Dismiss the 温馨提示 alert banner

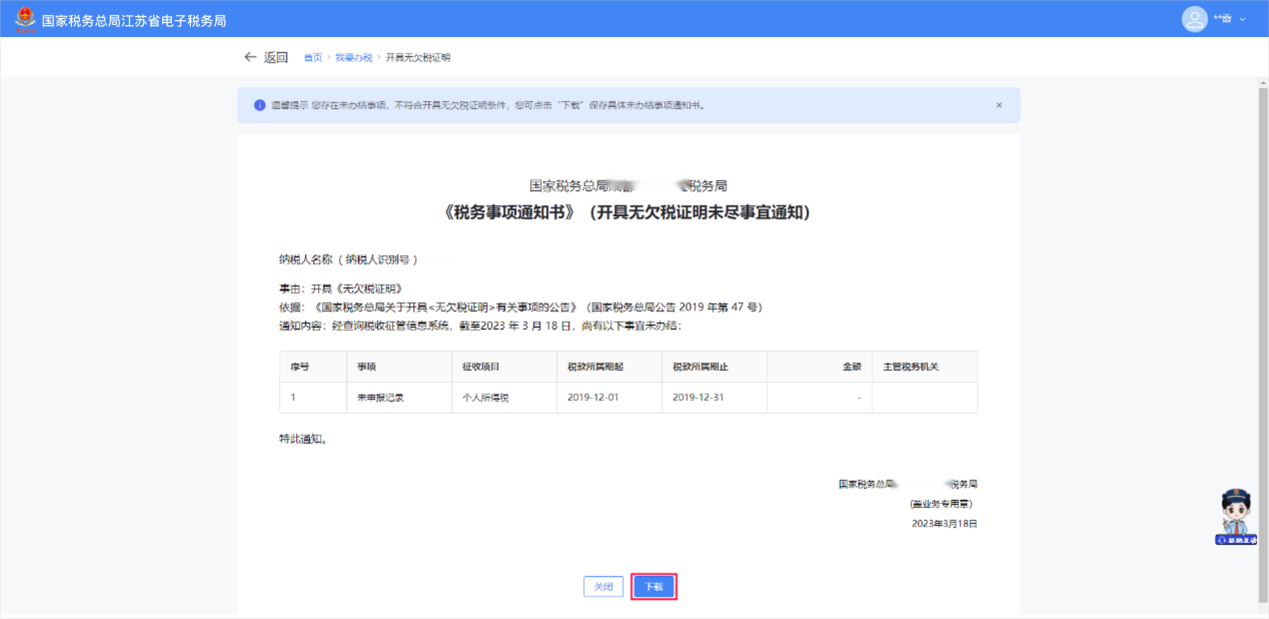click(998, 105)
